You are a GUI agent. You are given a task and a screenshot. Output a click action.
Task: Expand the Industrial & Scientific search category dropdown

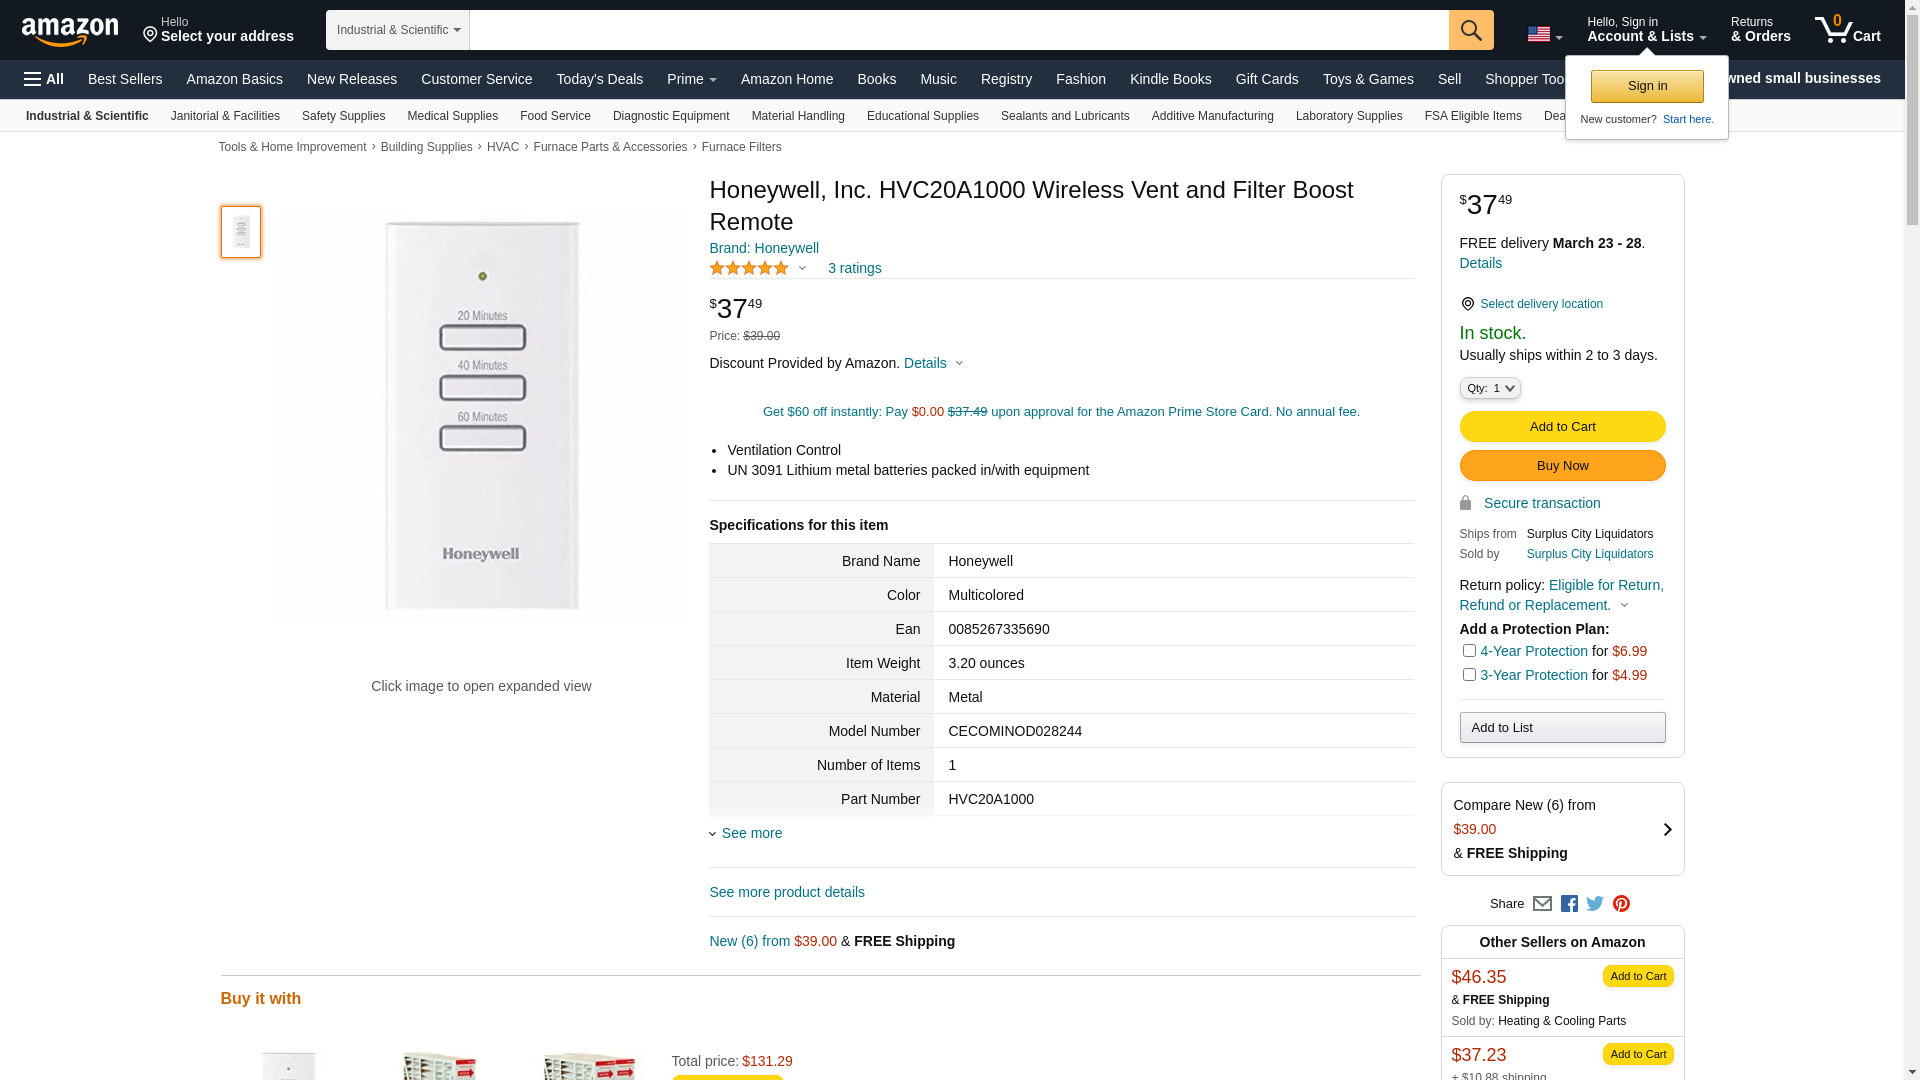pyautogui.click(x=398, y=30)
